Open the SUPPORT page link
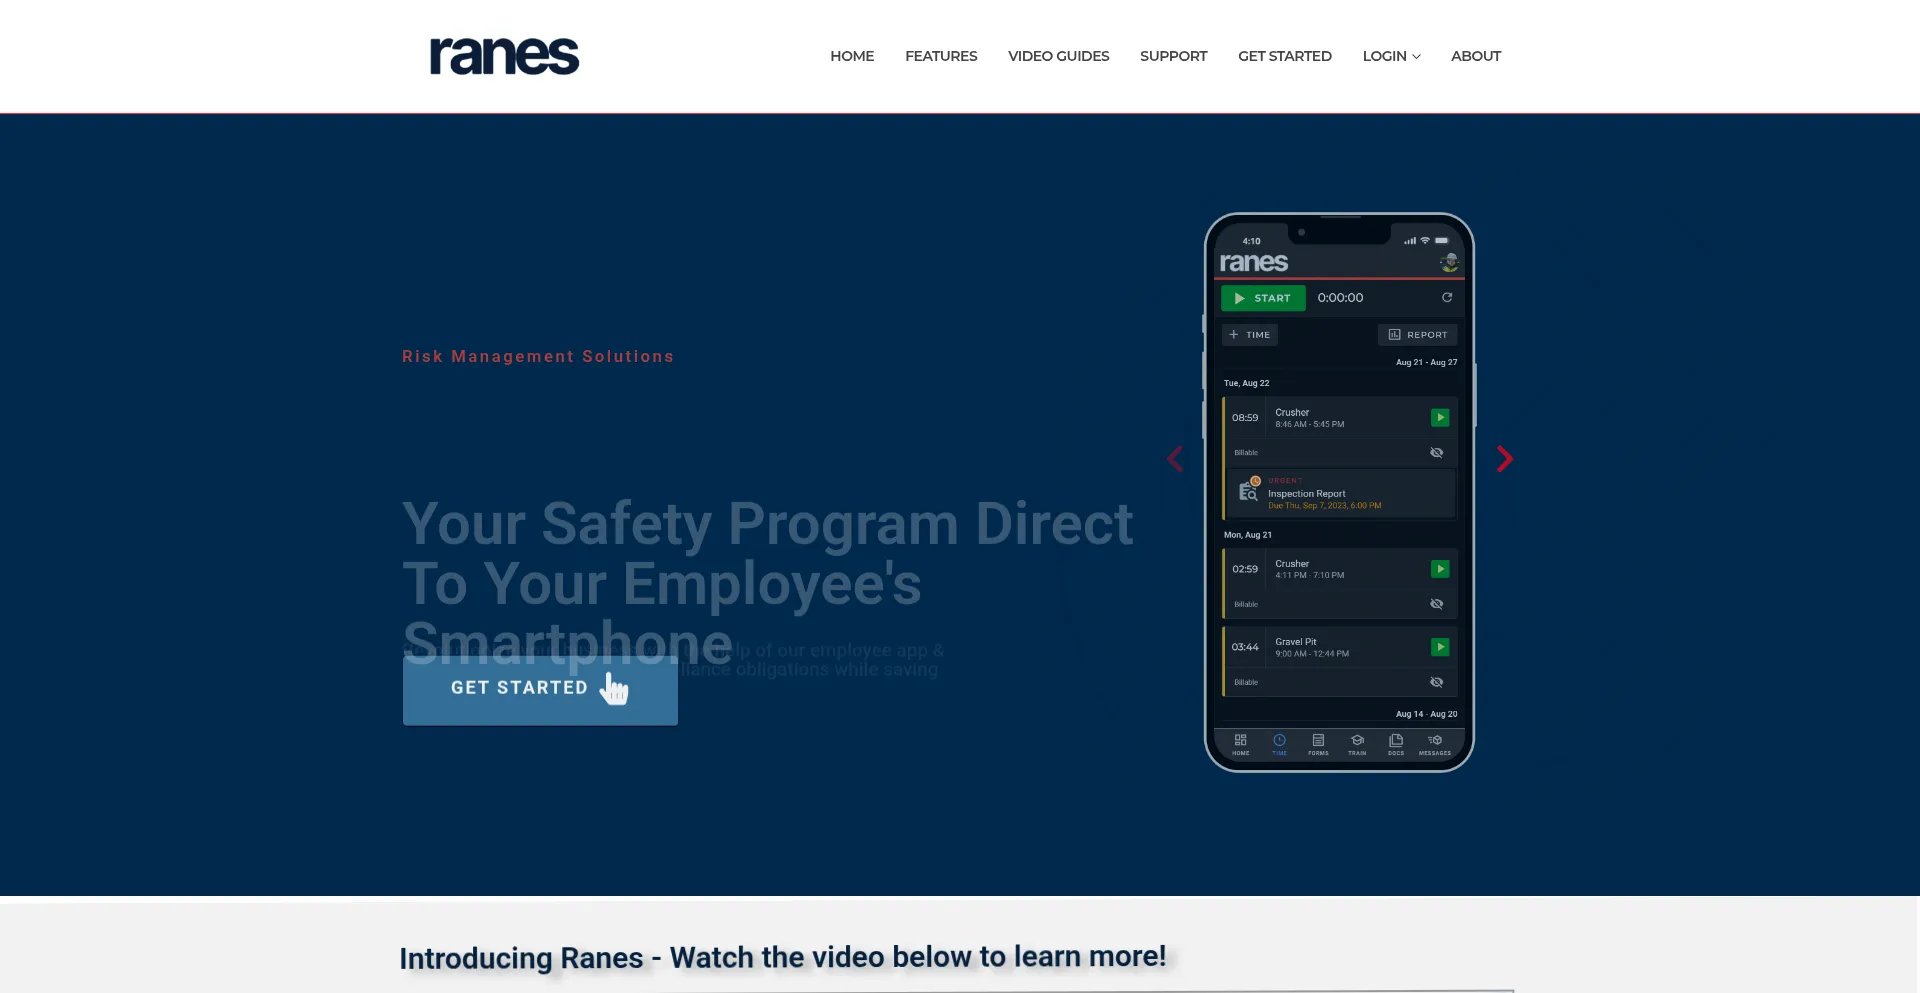 pos(1173,56)
